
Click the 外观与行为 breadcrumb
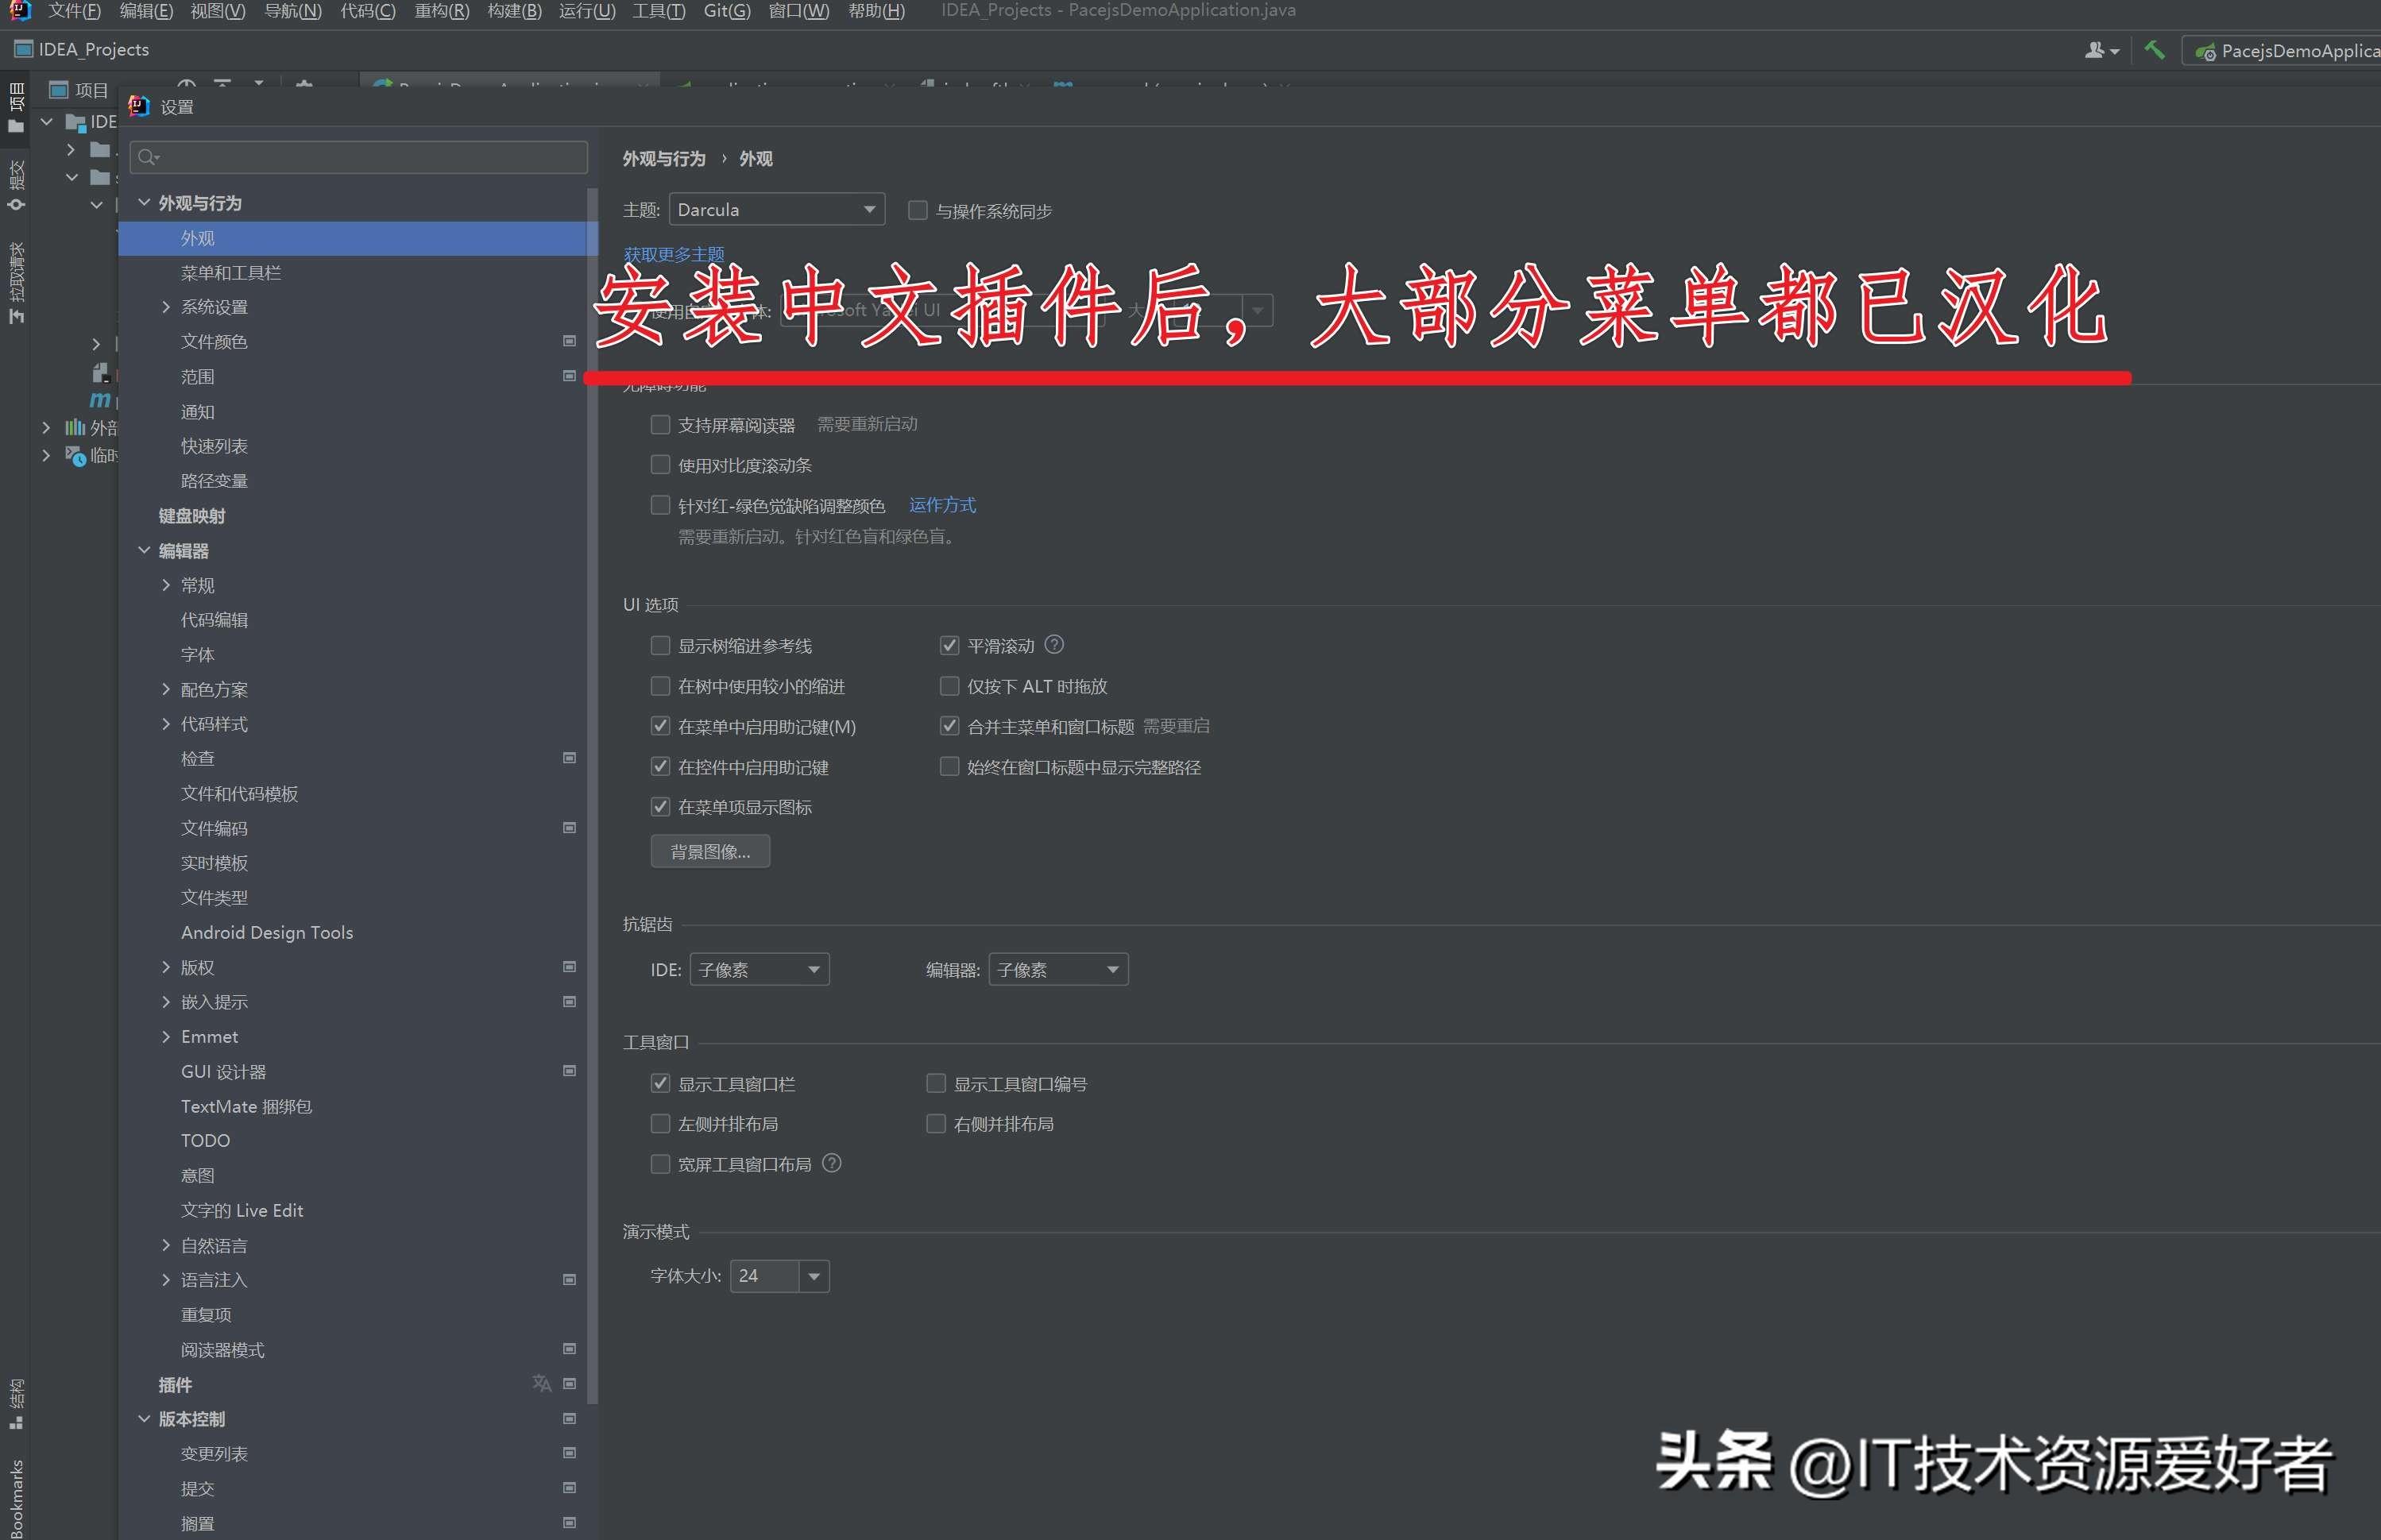(664, 159)
